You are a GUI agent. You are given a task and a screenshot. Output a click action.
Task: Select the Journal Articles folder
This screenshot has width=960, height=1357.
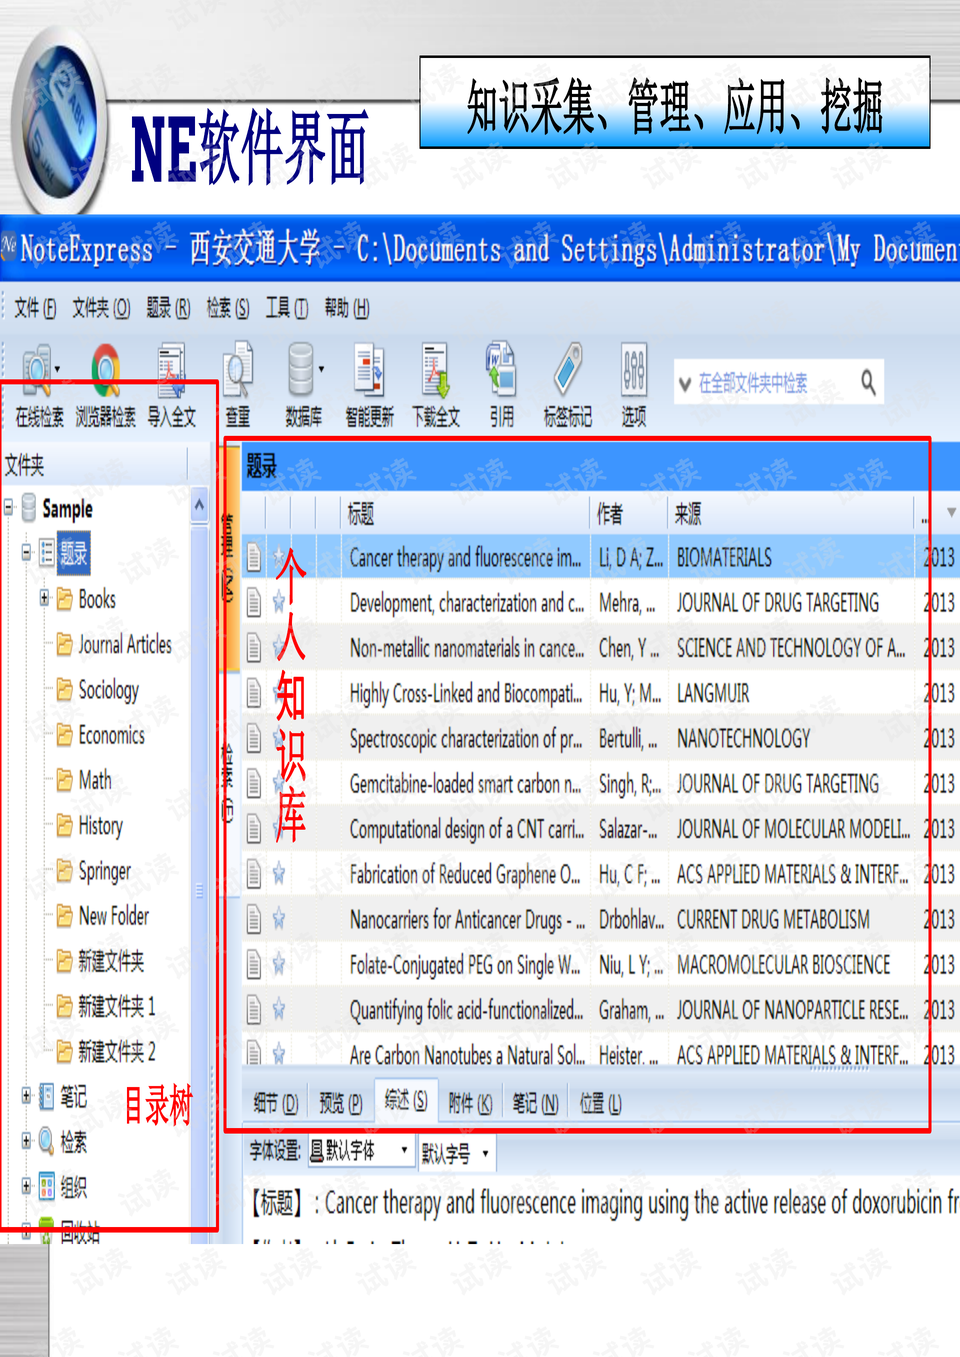124,645
